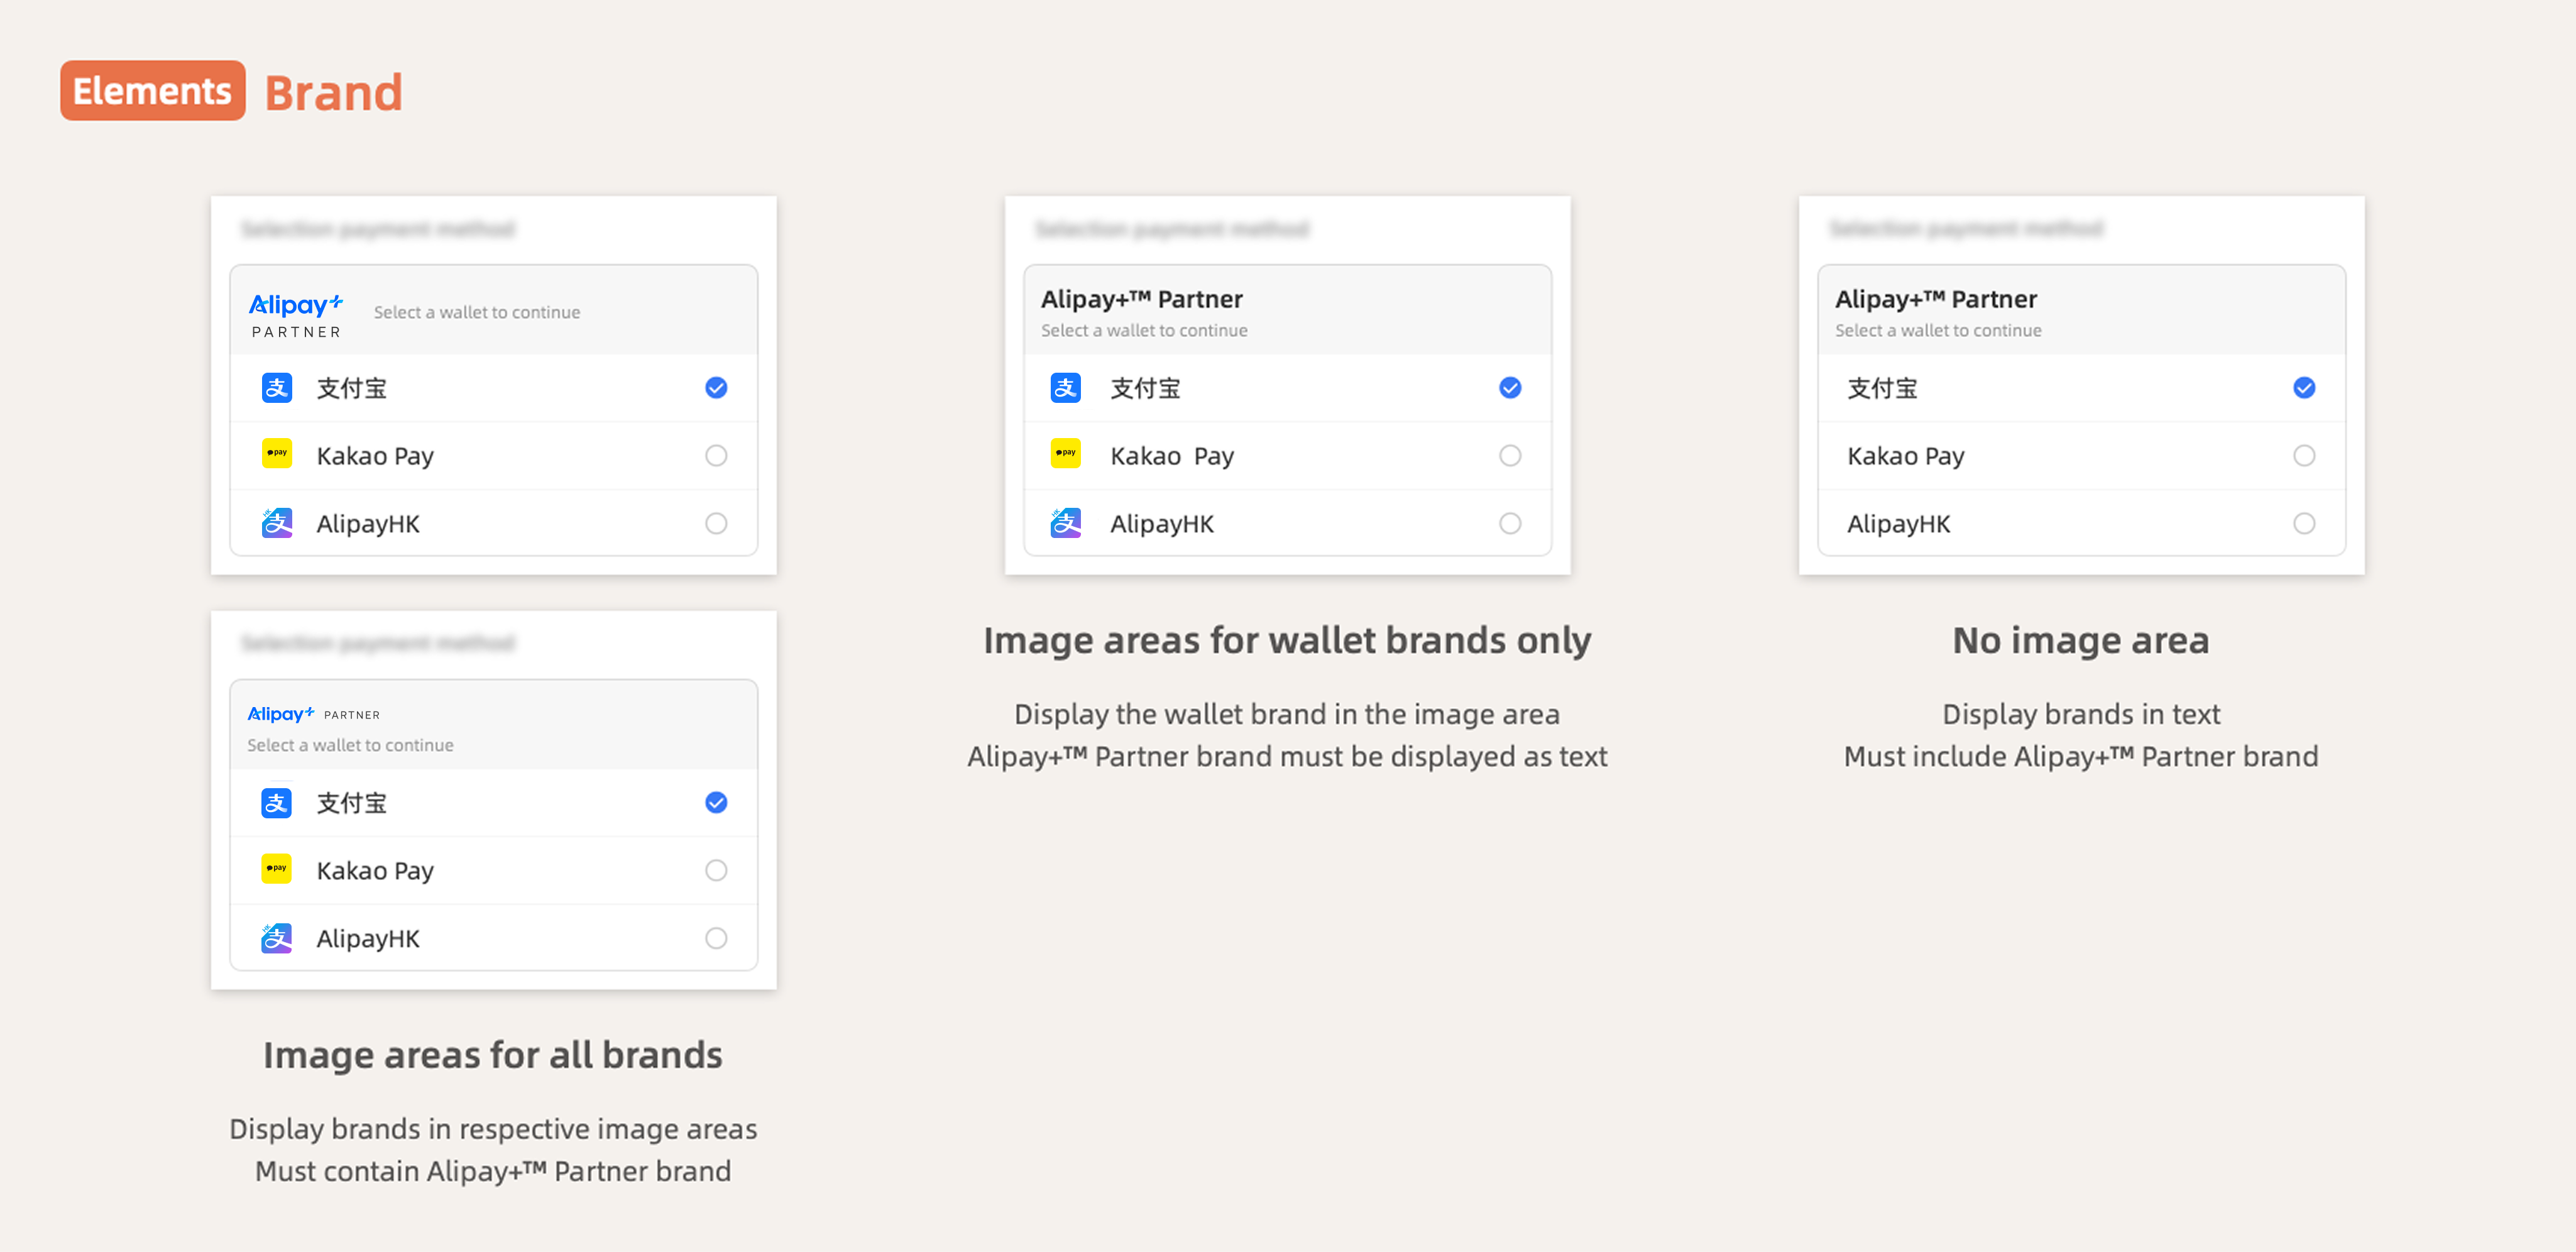Click the orange Brand heading
Screen dimensions: 2576x1252
point(334,93)
